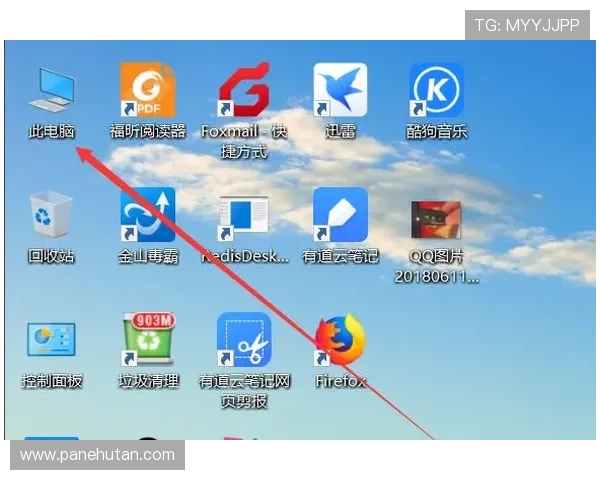600x480 pixels.
Task: Launch 有道云笔记 Youdao Note app
Action: tap(340, 215)
